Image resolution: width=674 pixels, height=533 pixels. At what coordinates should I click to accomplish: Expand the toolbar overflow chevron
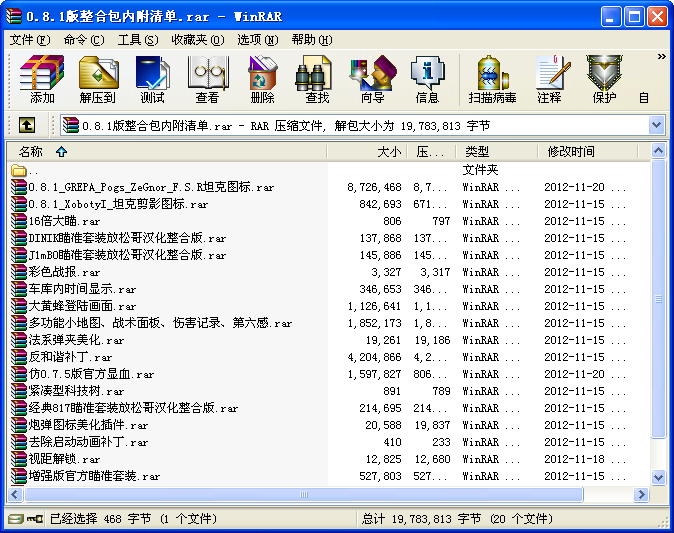[662, 56]
